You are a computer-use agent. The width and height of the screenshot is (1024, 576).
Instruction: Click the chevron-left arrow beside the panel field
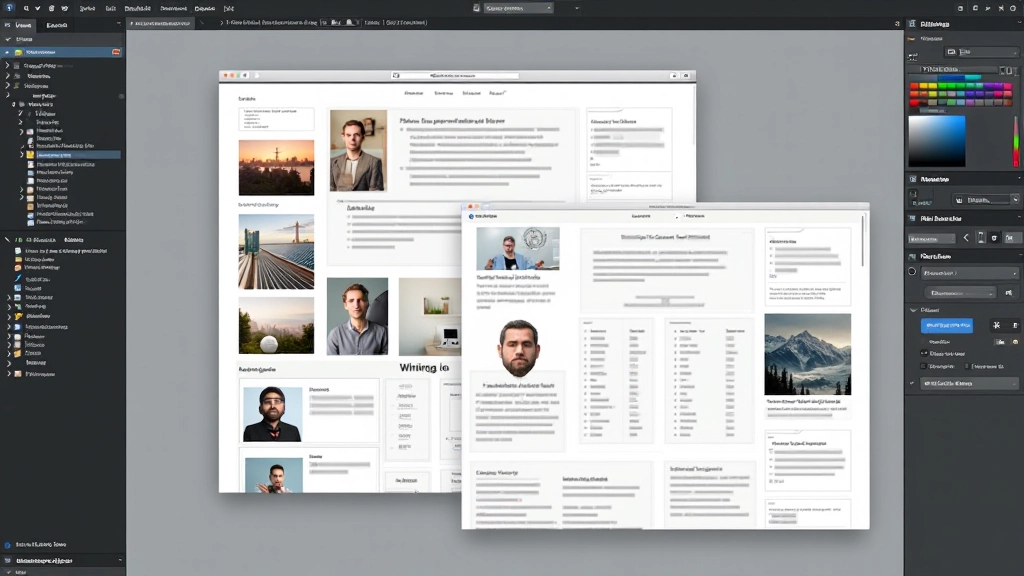pyautogui.click(x=966, y=236)
